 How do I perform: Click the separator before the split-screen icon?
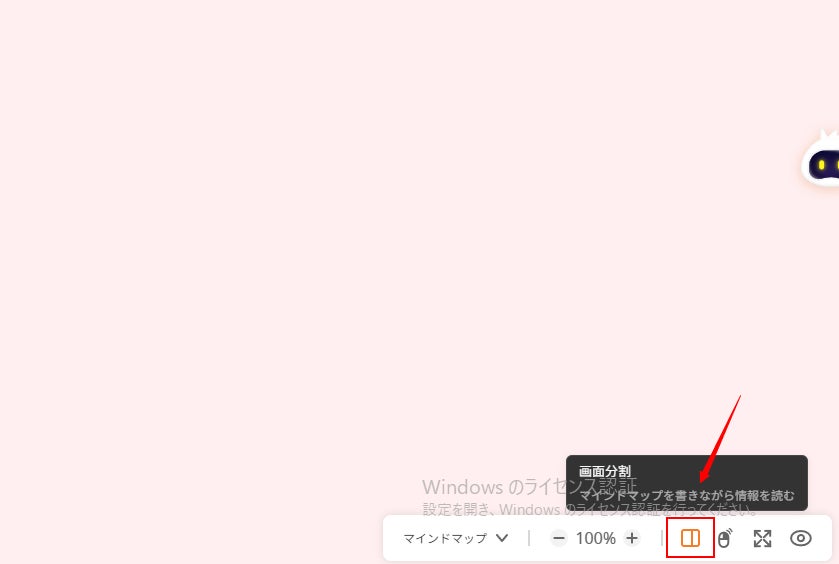click(x=662, y=538)
